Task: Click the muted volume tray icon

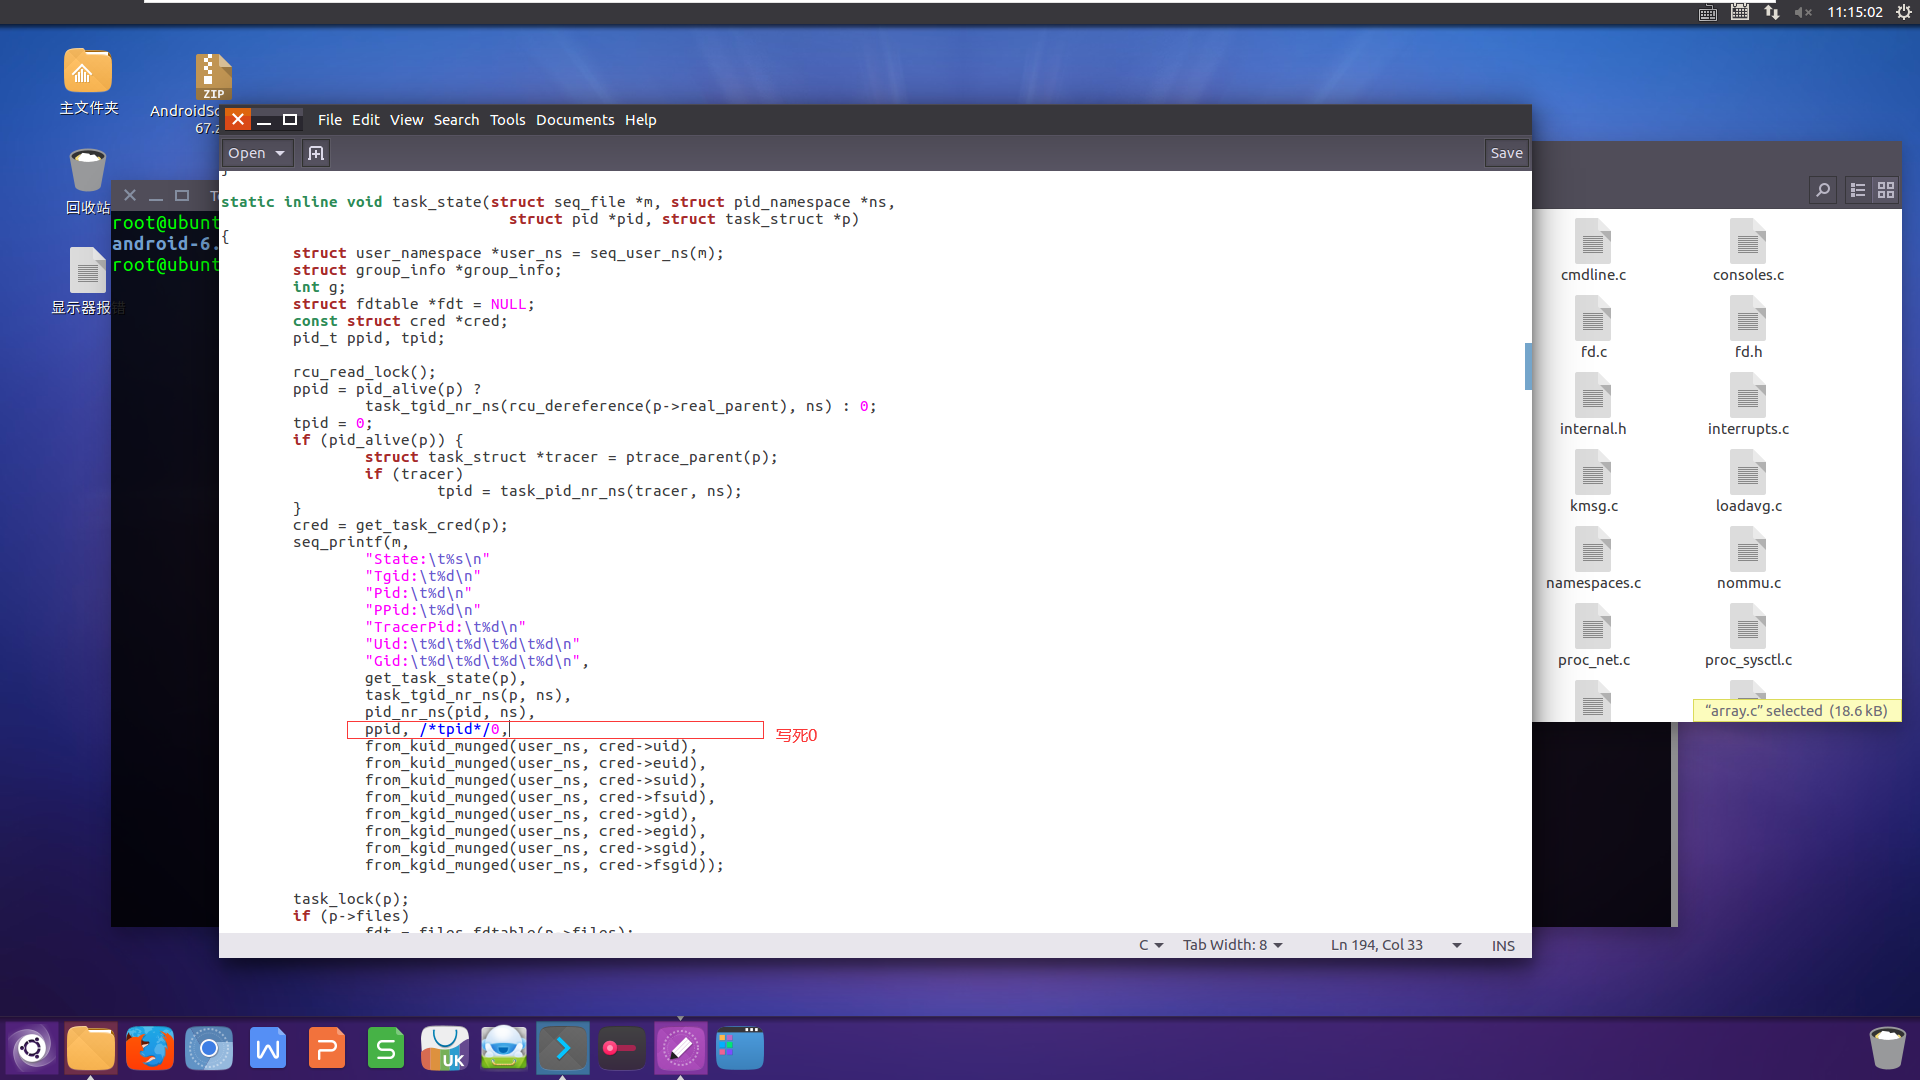Action: click(x=1803, y=12)
